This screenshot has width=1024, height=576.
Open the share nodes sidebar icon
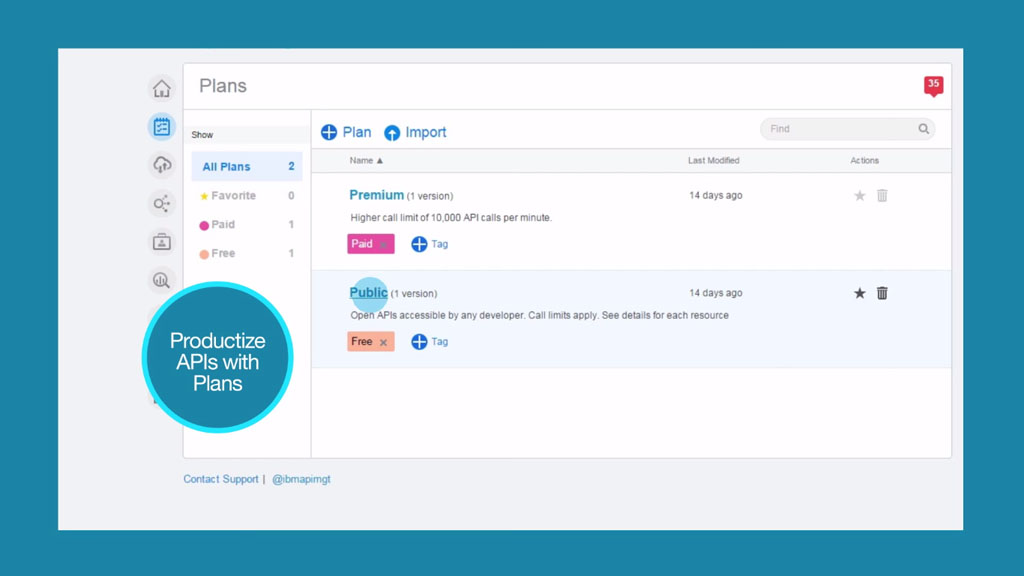click(162, 203)
